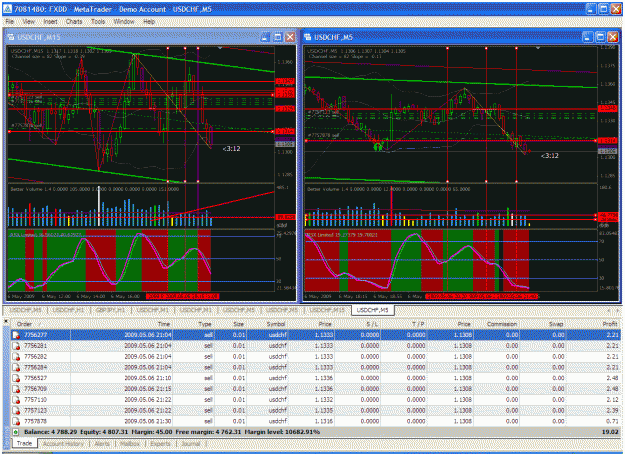Viewport: 625px width, 454px height.
Task: Minimize the USDCHF,M5 chart window
Action: tap(588, 37)
